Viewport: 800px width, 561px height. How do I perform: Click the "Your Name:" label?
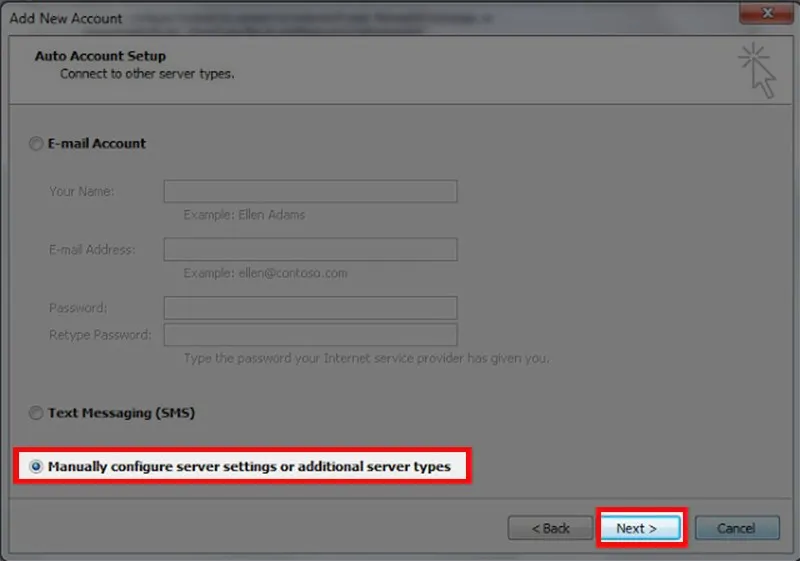click(x=82, y=192)
